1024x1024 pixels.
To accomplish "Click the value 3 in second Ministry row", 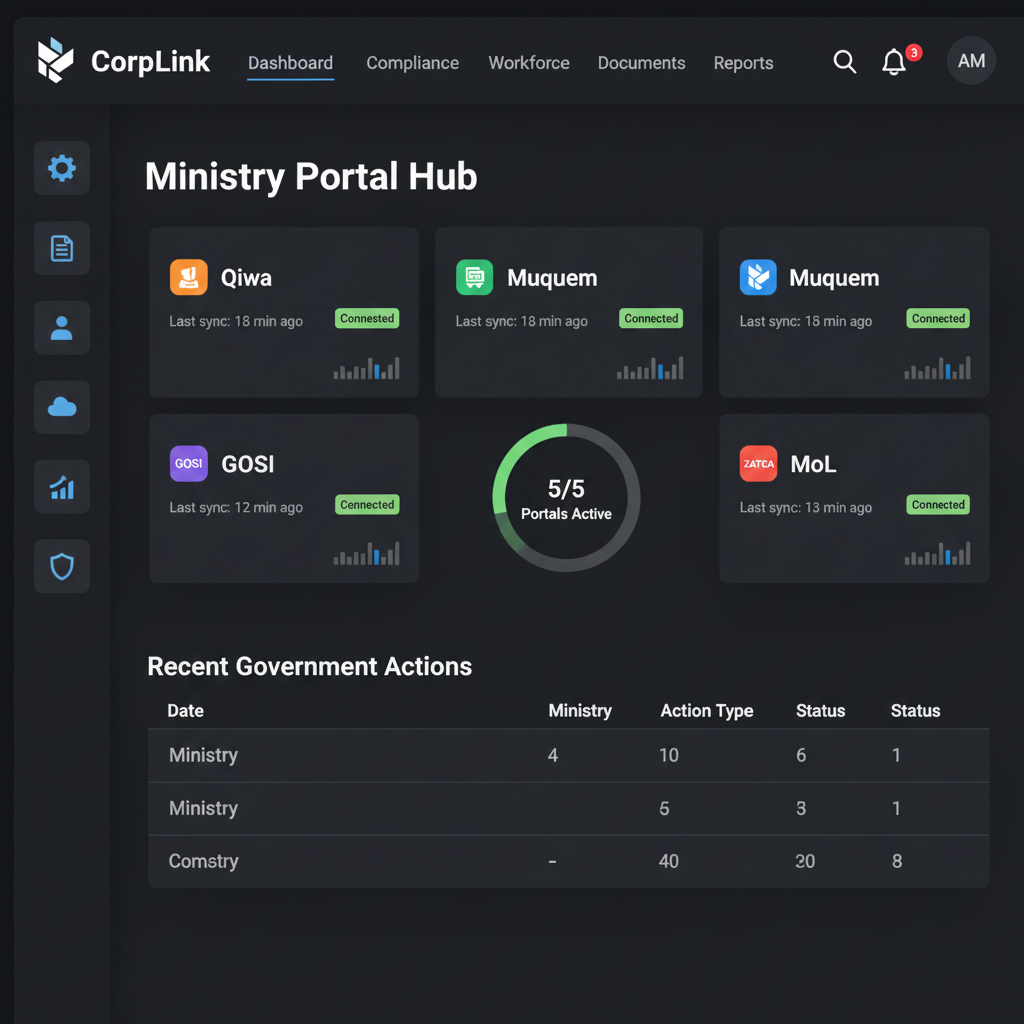I will coord(801,808).
